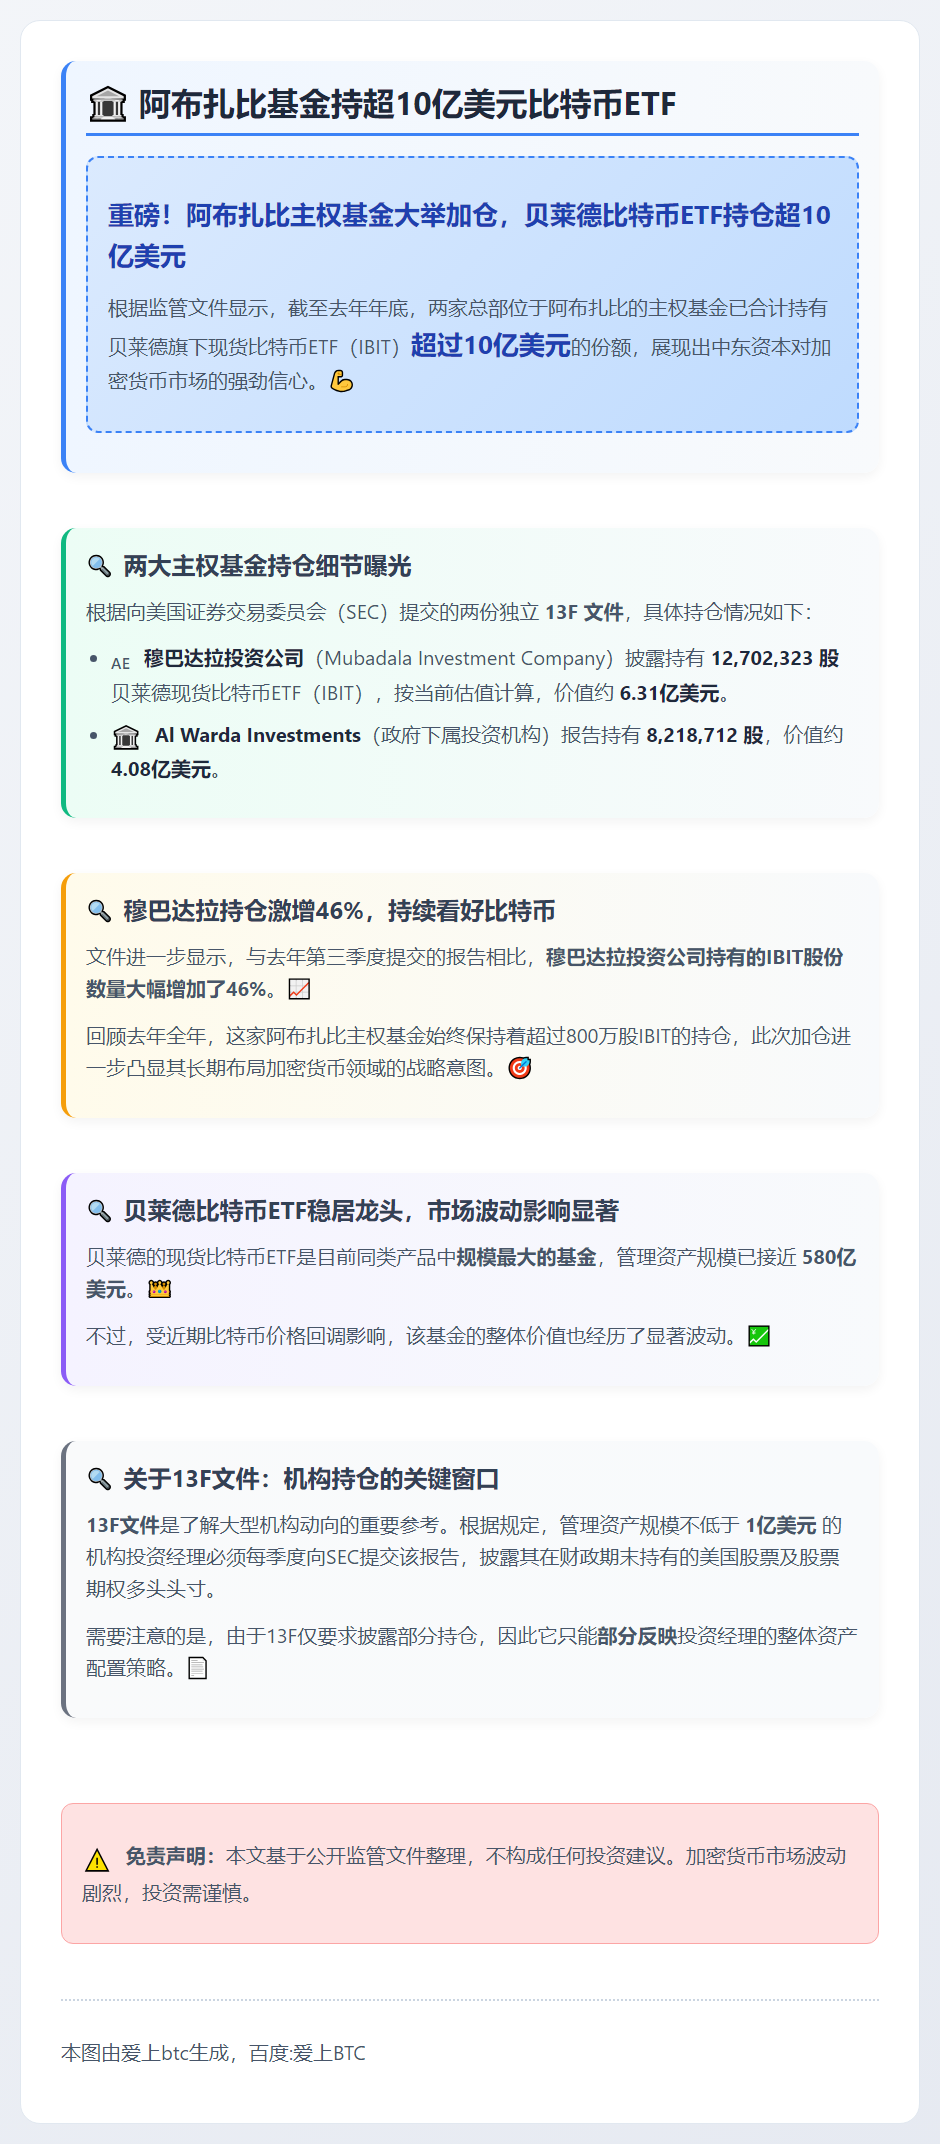The width and height of the screenshot is (940, 2144).
Task: Click highlighted text 超过10亿美元
Action: tap(490, 346)
